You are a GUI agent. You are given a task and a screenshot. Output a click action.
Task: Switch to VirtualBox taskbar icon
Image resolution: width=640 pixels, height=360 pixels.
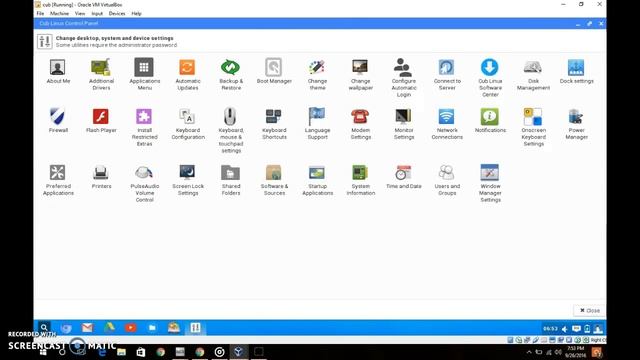click(x=239, y=352)
